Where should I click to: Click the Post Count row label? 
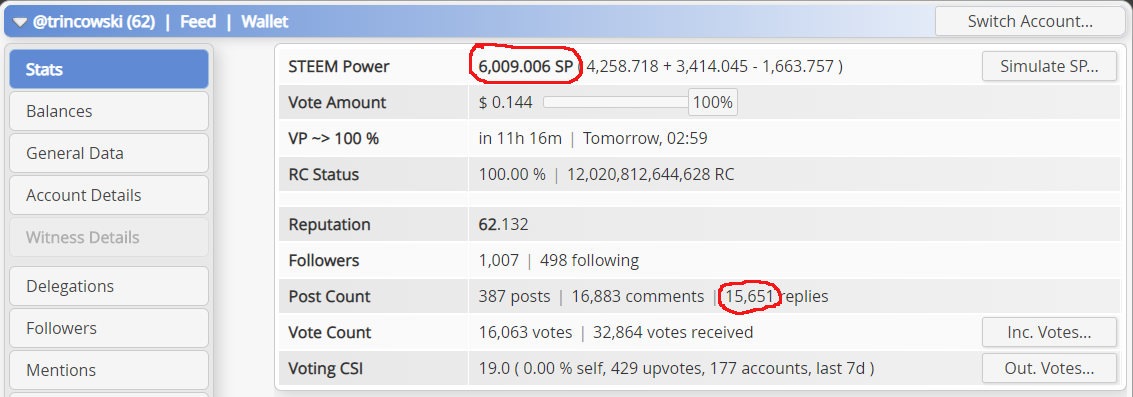click(x=329, y=296)
